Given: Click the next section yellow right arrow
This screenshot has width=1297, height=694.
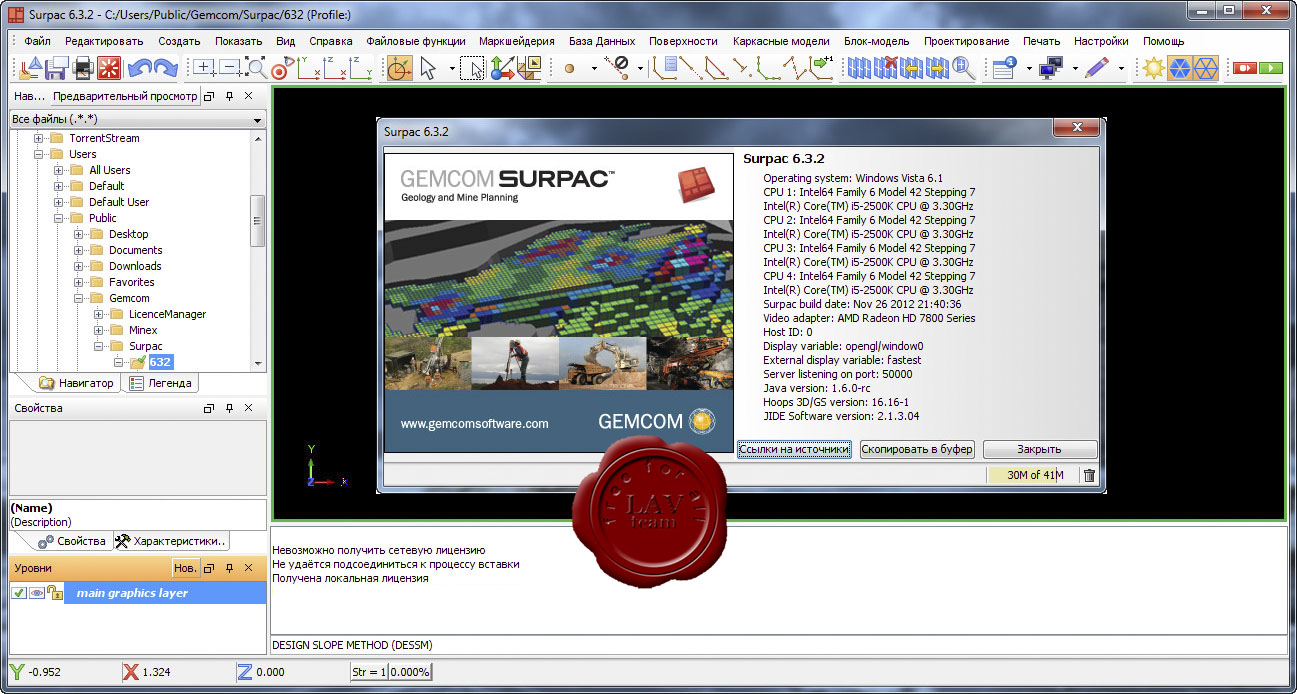Looking at the screenshot, I should click(x=937, y=68).
